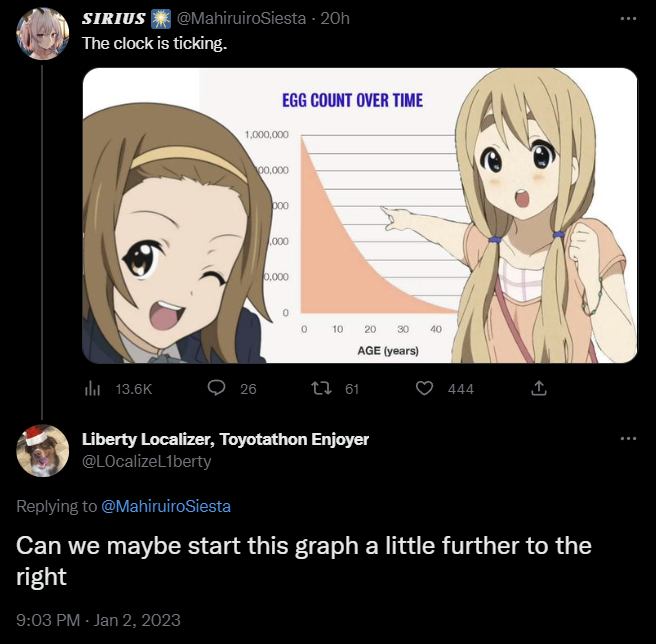Screen dimensions: 656x644
Task: Open Liberty Localizer's Santa hat avatar
Action: [43, 450]
